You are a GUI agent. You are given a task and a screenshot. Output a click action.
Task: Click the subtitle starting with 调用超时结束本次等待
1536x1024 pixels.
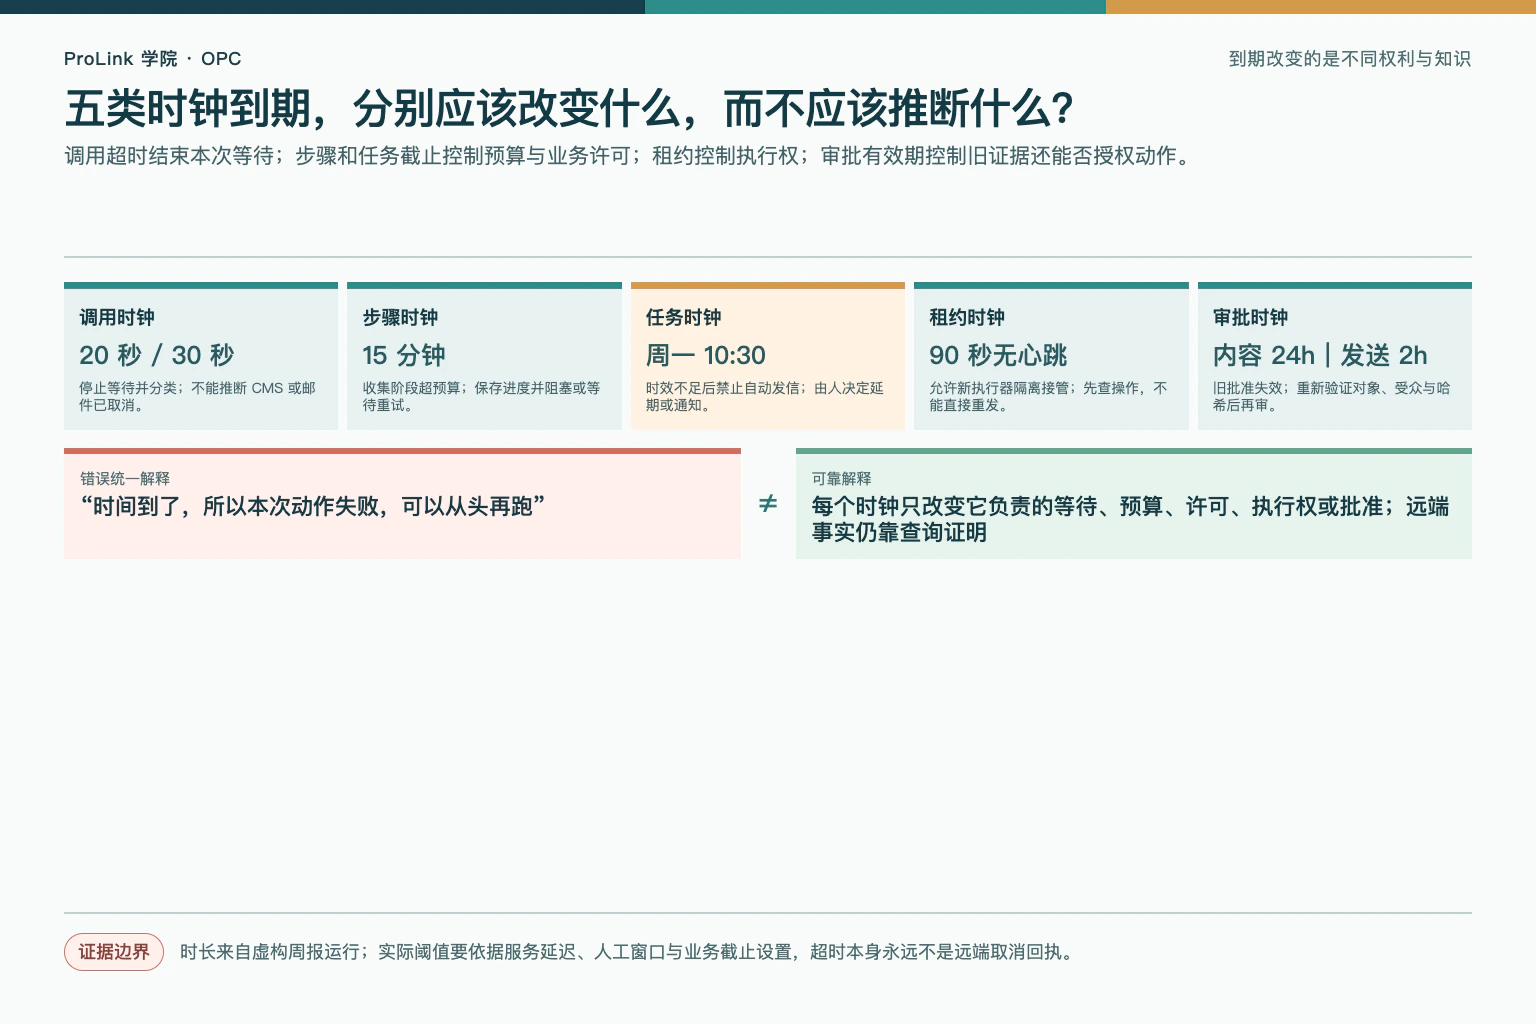(630, 156)
